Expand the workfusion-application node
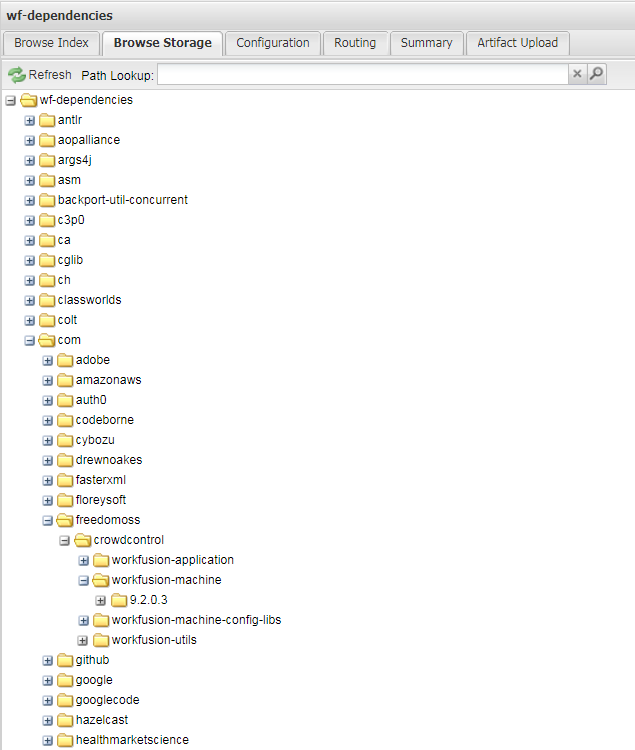Screen dimensions: 635x750 [x=84, y=561]
